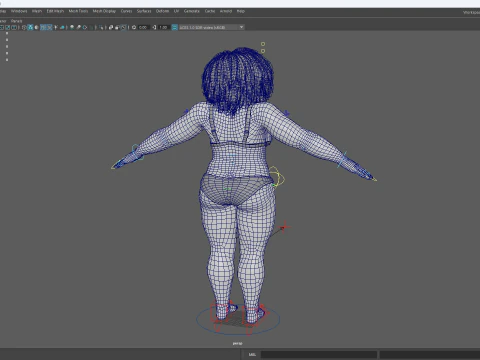Open the Curves menu
480x360 pixels.
pyautogui.click(x=126, y=11)
